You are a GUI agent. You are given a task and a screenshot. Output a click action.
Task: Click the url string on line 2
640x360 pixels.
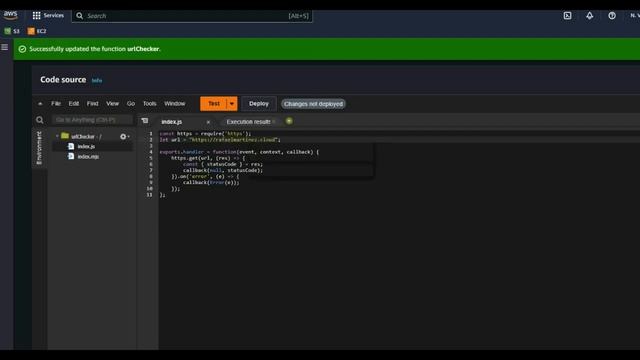[233, 140]
